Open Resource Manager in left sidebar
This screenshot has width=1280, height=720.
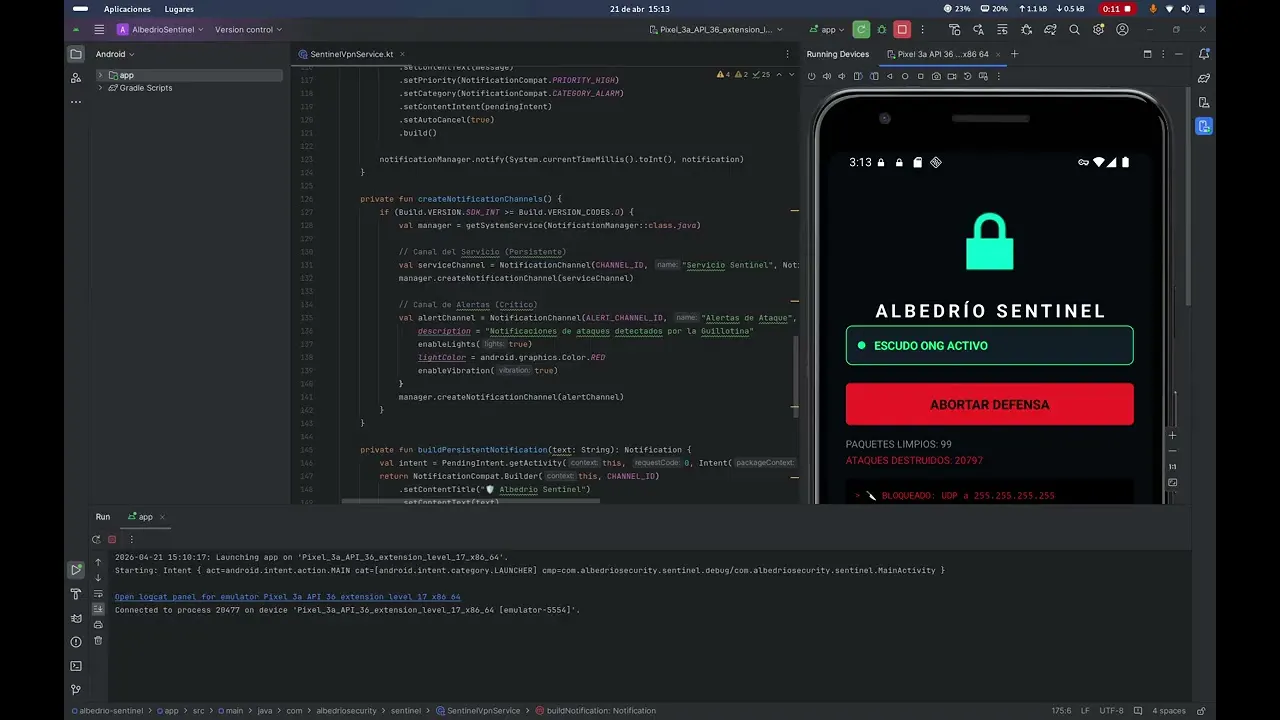[x=76, y=78]
